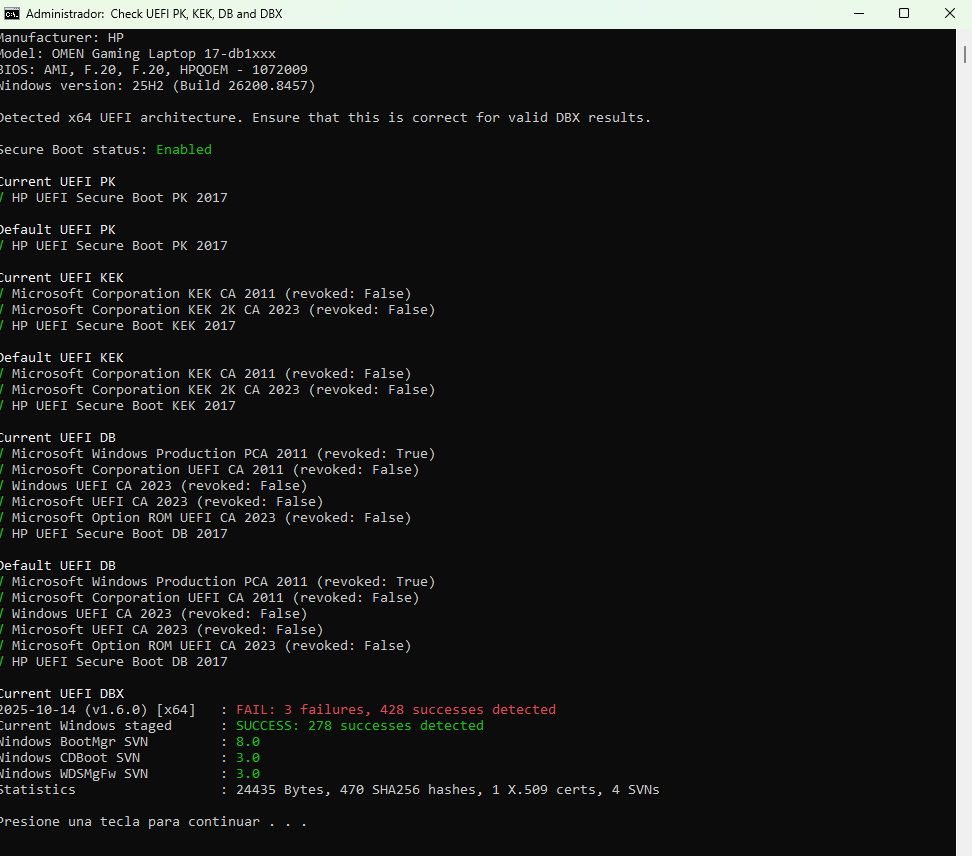Click 'Microsoft UEFI CA 2023' under Current UEFI DB

click(x=99, y=501)
